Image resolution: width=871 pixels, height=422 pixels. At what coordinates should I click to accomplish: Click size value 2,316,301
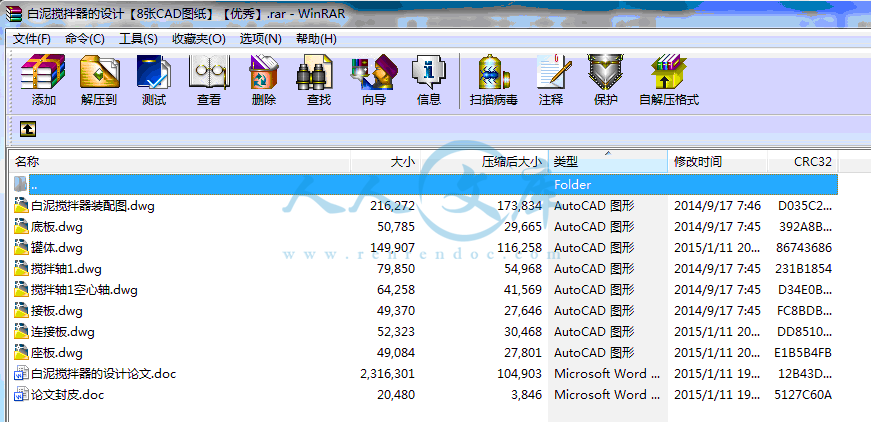tap(387, 374)
